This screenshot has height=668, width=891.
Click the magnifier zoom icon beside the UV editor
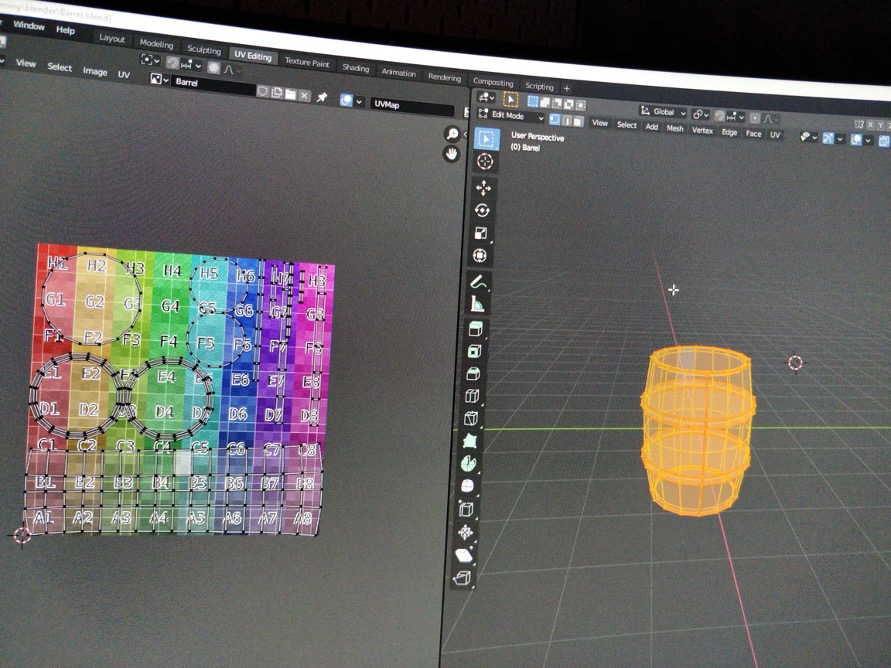tap(453, 132)
